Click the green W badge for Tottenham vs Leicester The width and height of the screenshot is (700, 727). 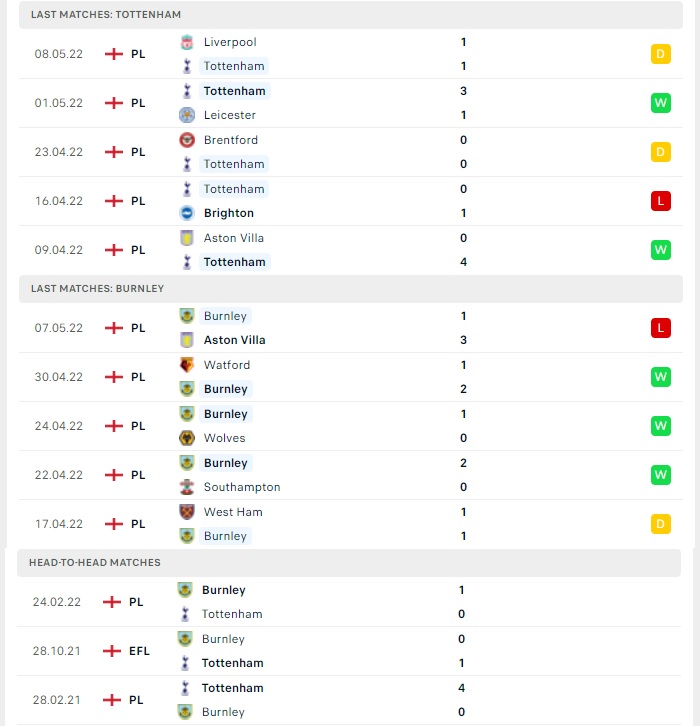point(661,103)
